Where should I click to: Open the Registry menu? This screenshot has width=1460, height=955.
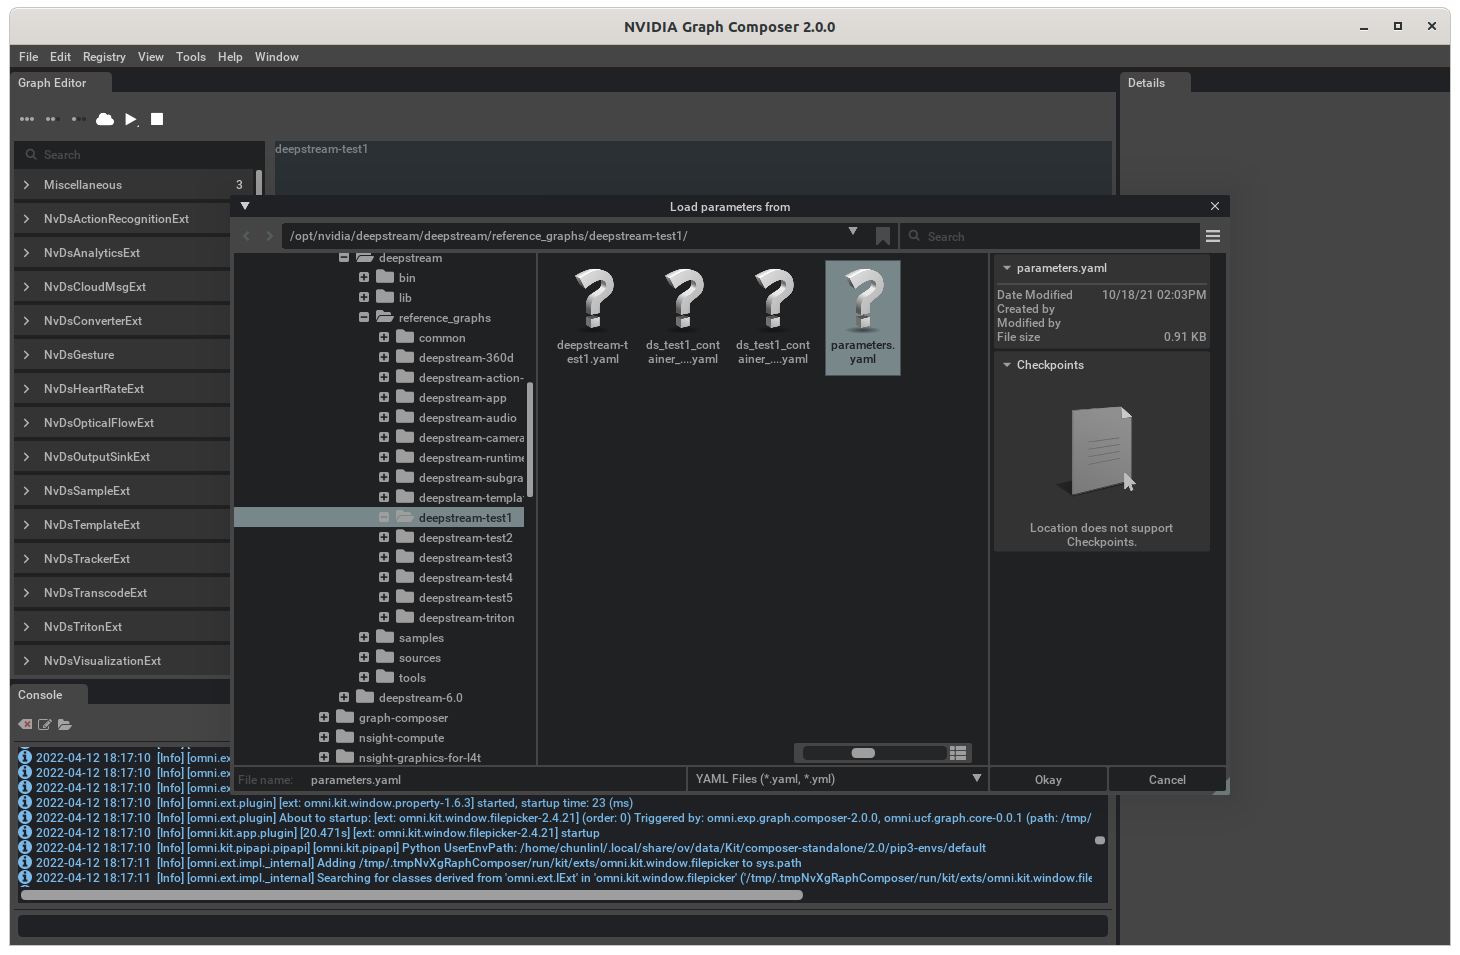tap(104, 57)
